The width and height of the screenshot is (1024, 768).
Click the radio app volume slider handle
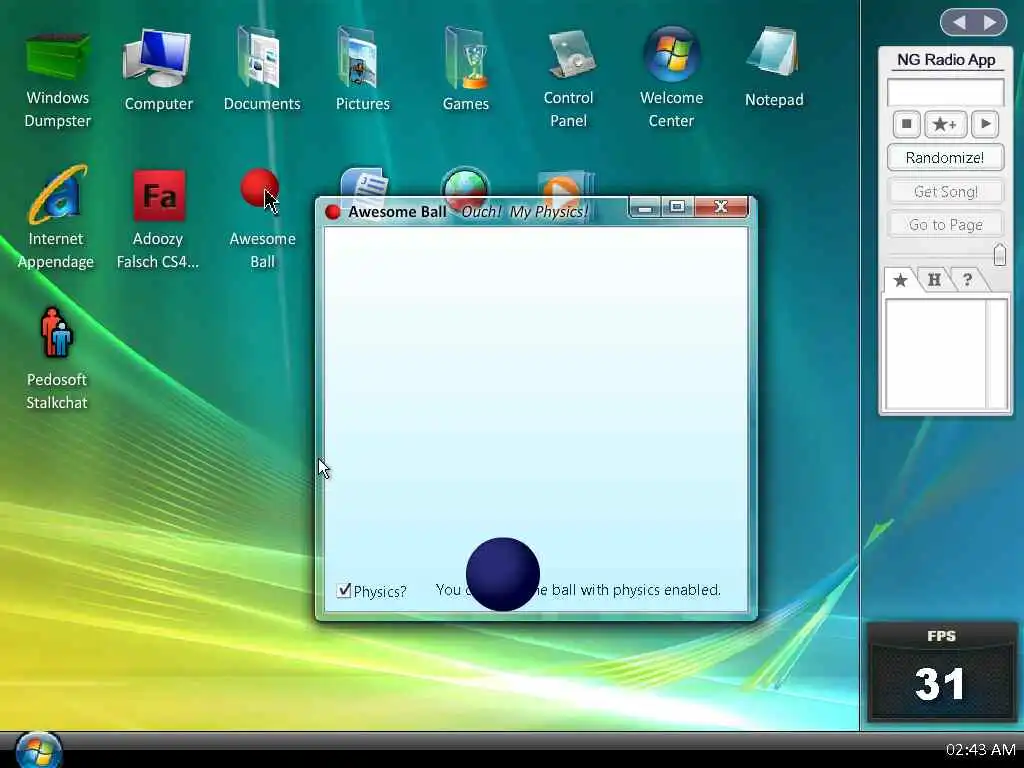click(999, 254)
